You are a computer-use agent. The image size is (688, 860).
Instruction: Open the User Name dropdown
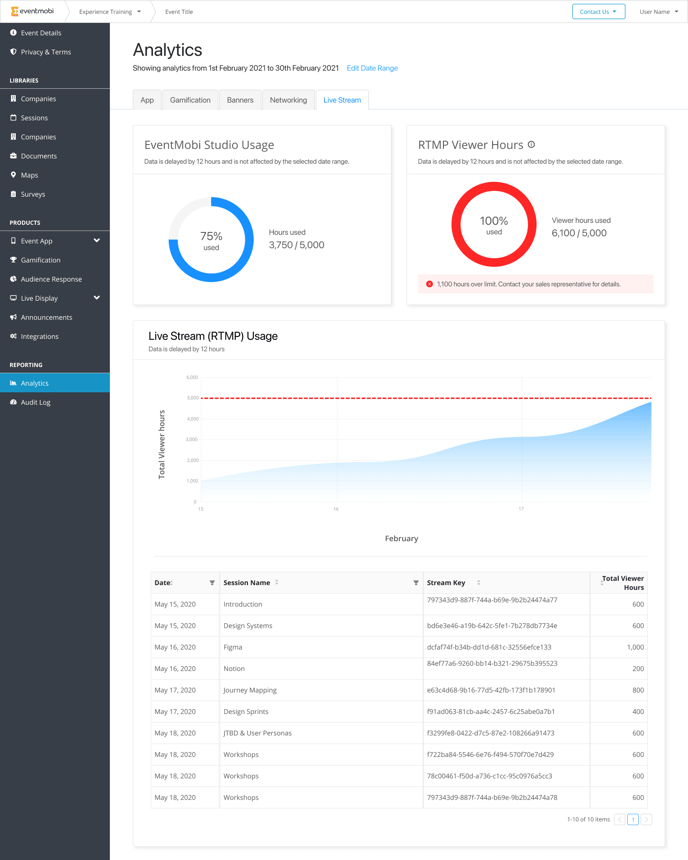(x=659, y=12)
